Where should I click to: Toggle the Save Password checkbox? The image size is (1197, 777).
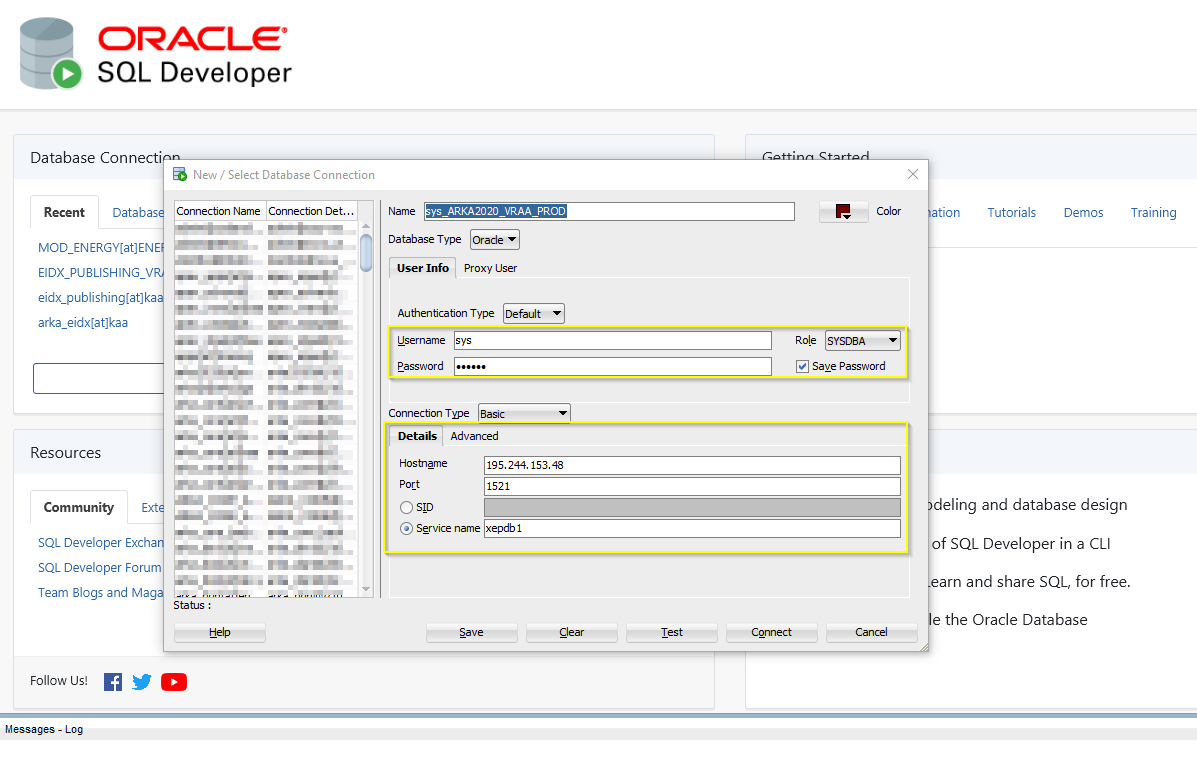(x=802, y=367)
